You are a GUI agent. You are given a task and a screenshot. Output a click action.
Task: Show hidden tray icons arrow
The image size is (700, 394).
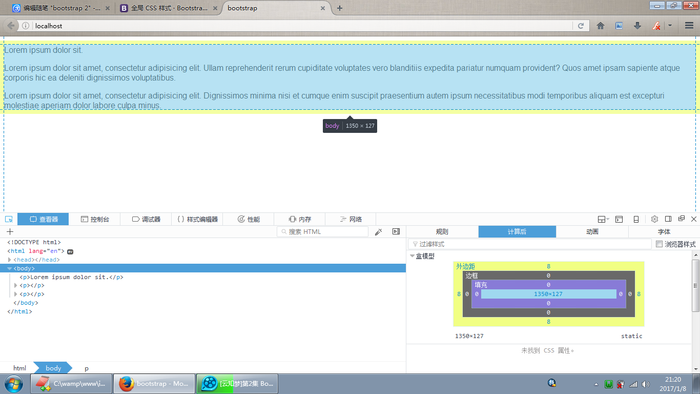point(596,384)
